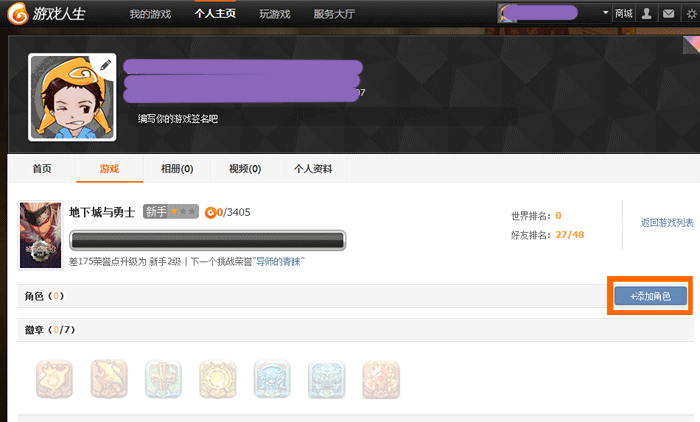Click the honor progress bar
The image size is (700, 422).
pos(207,240)
